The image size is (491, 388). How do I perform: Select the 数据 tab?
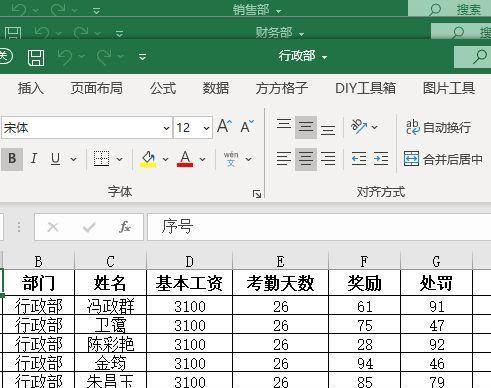coord(216,88)
